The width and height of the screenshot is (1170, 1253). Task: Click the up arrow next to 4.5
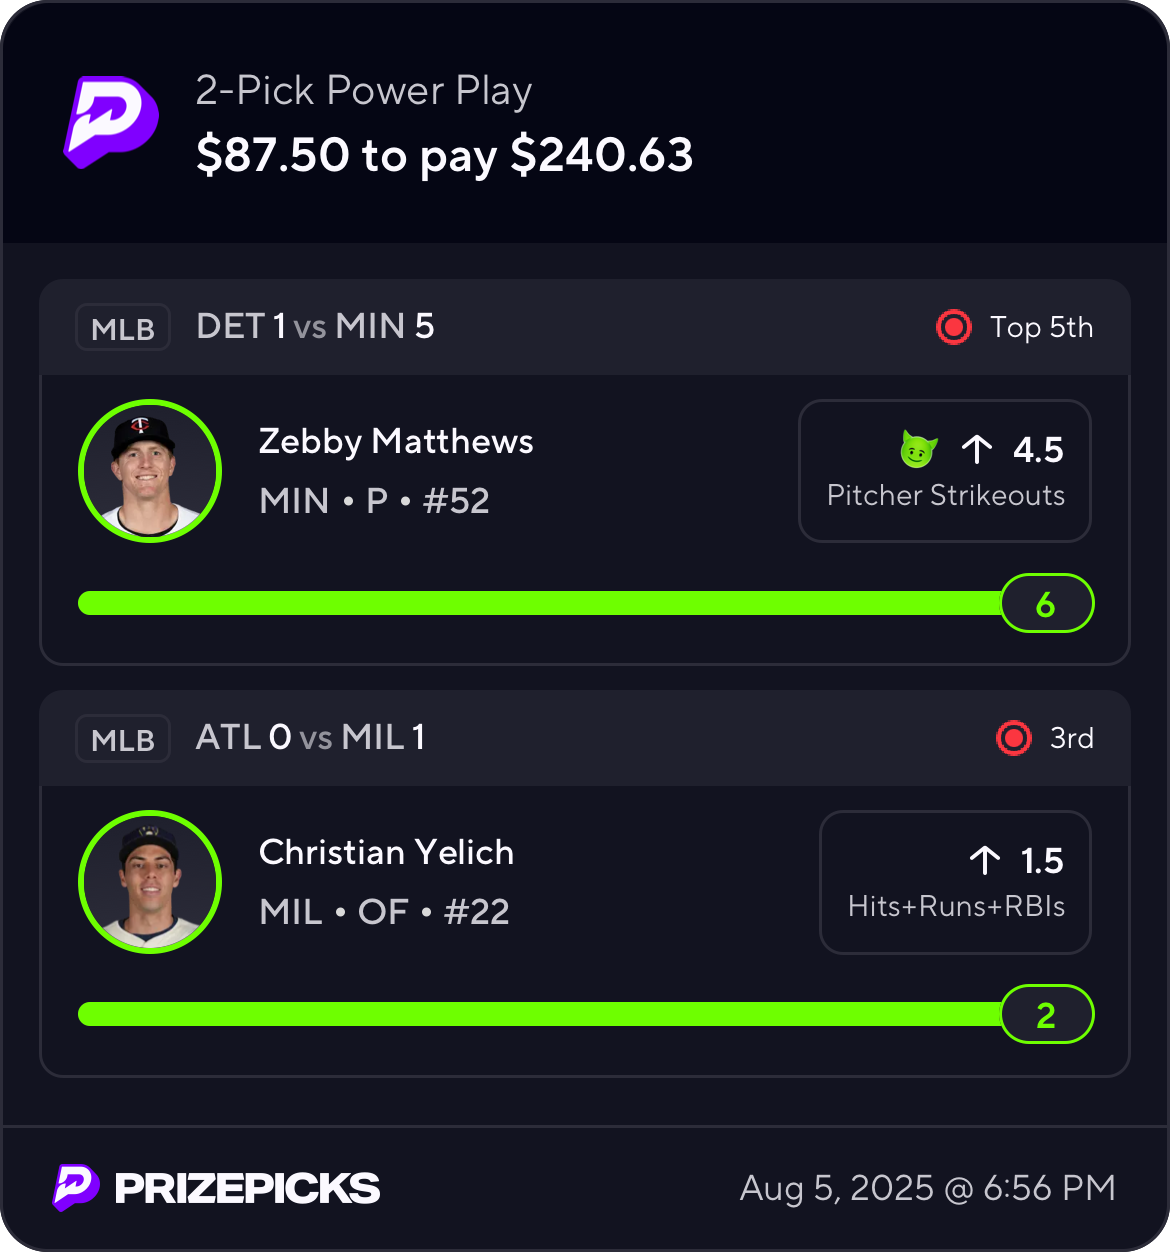coord(977,450)
